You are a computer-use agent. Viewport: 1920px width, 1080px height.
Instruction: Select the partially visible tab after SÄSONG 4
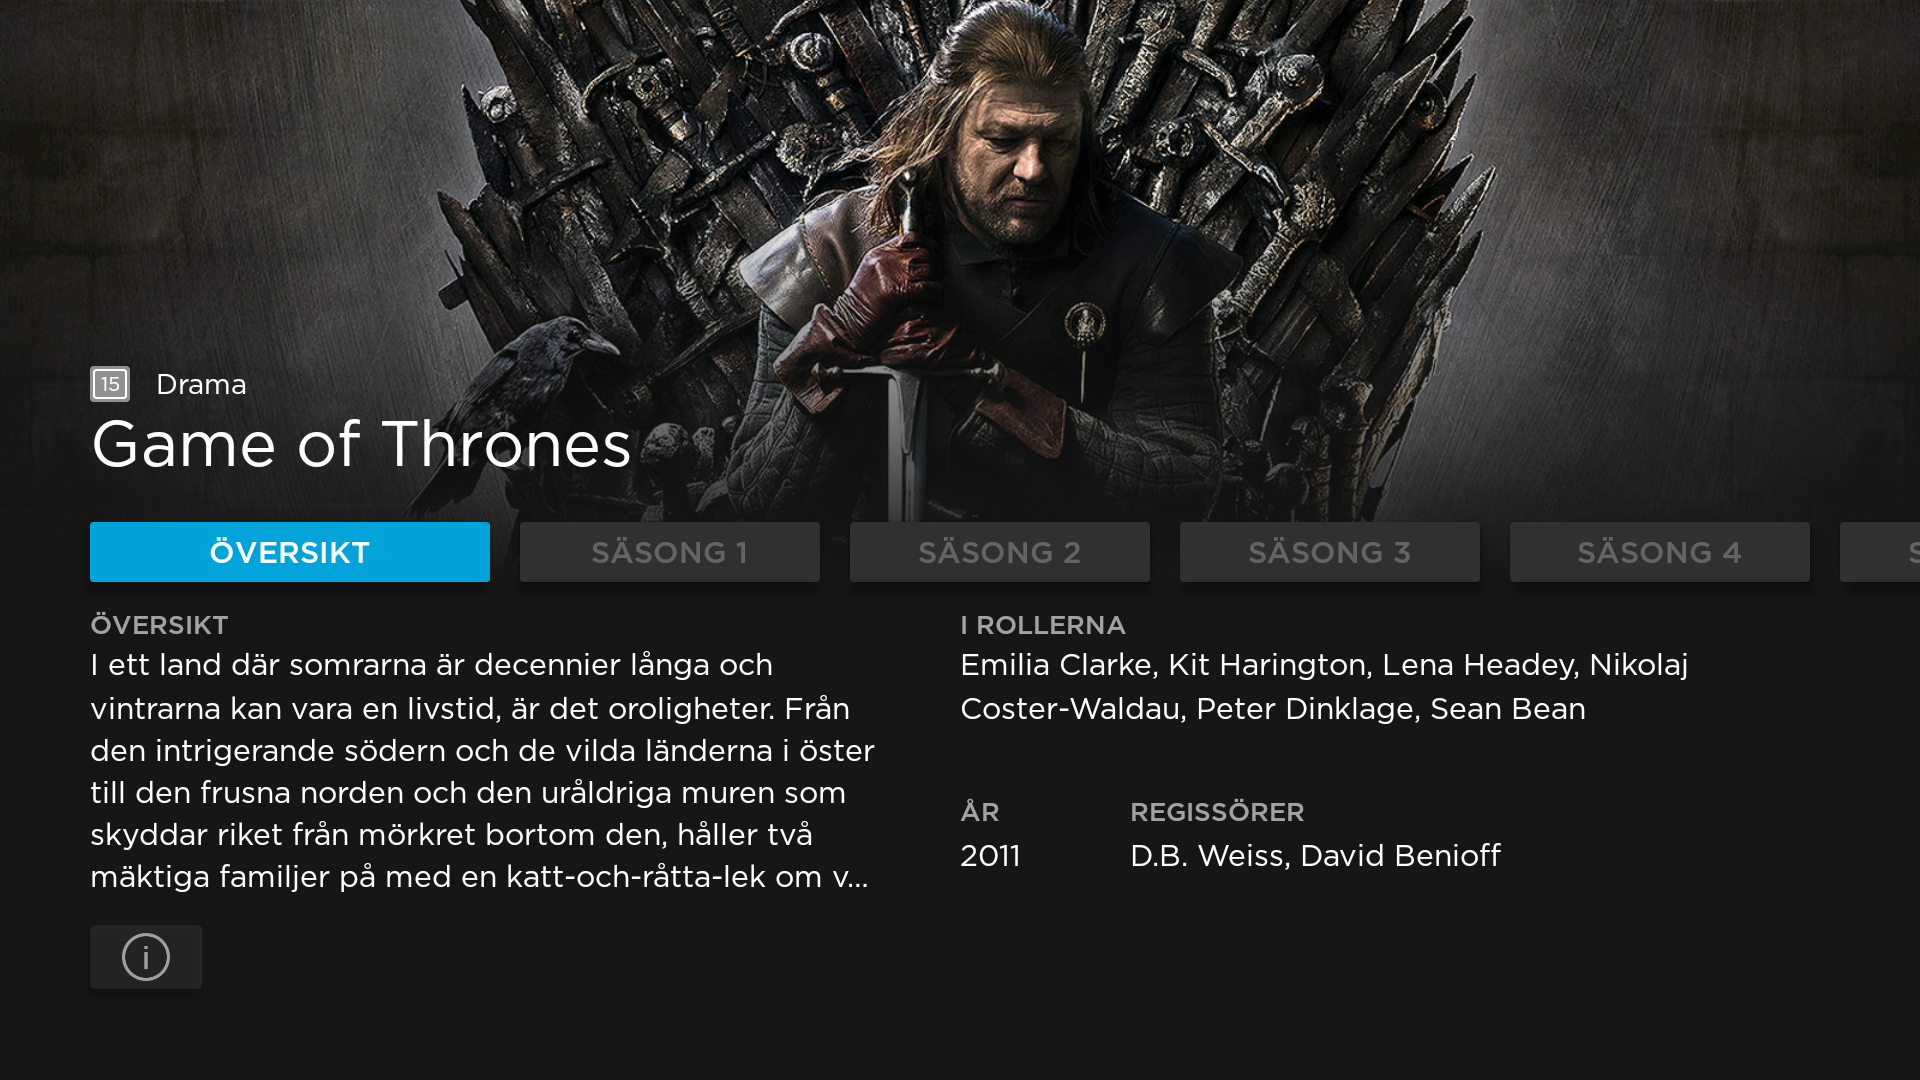[x=1881, y=552]
